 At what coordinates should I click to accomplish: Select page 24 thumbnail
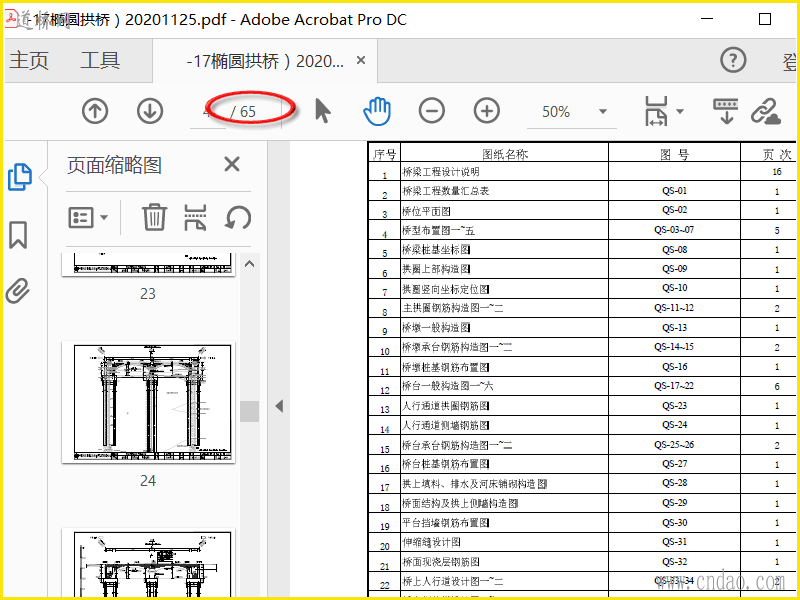(148, 403)
